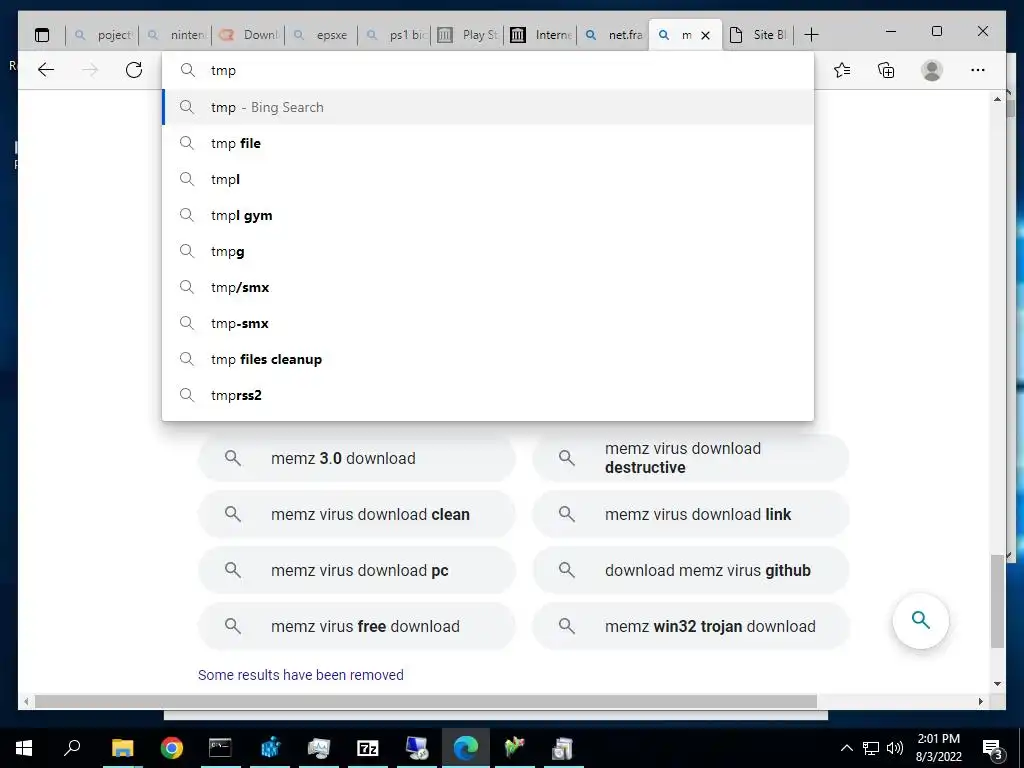Image resolution: width=1024 pixels, height=768 pixels.
Task: Open 'memz virus download link' search
Action: point(691,514)
